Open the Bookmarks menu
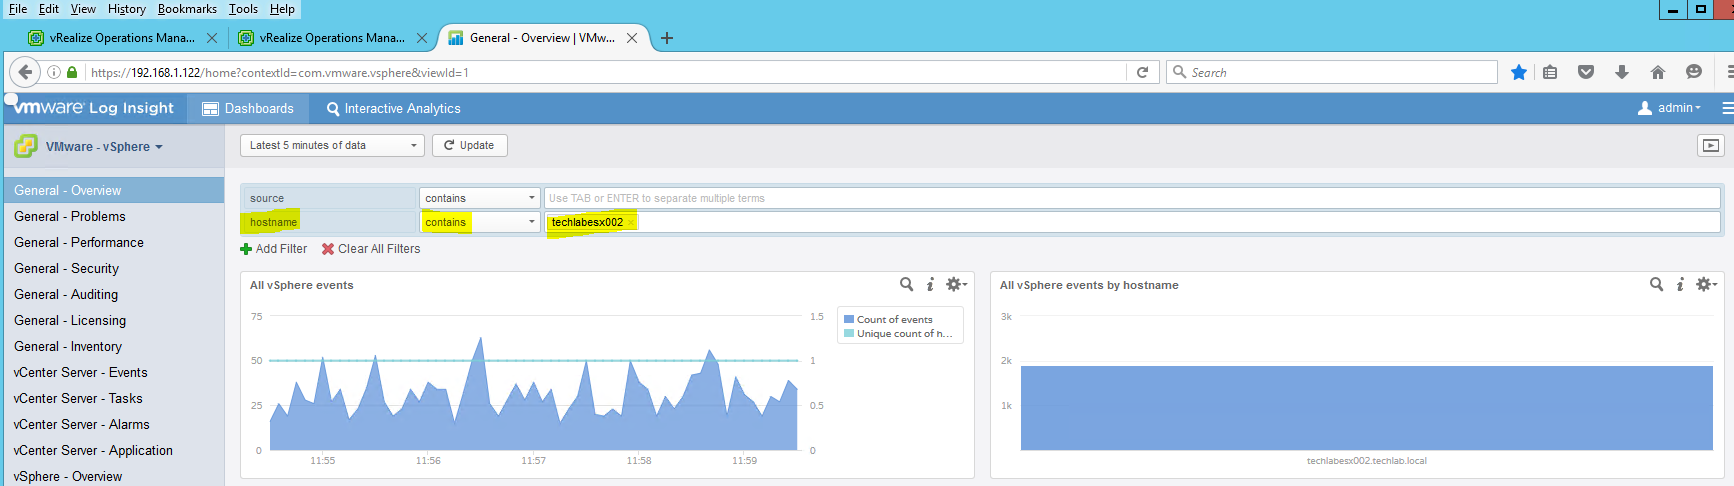1734x486 pixels. 187,9
